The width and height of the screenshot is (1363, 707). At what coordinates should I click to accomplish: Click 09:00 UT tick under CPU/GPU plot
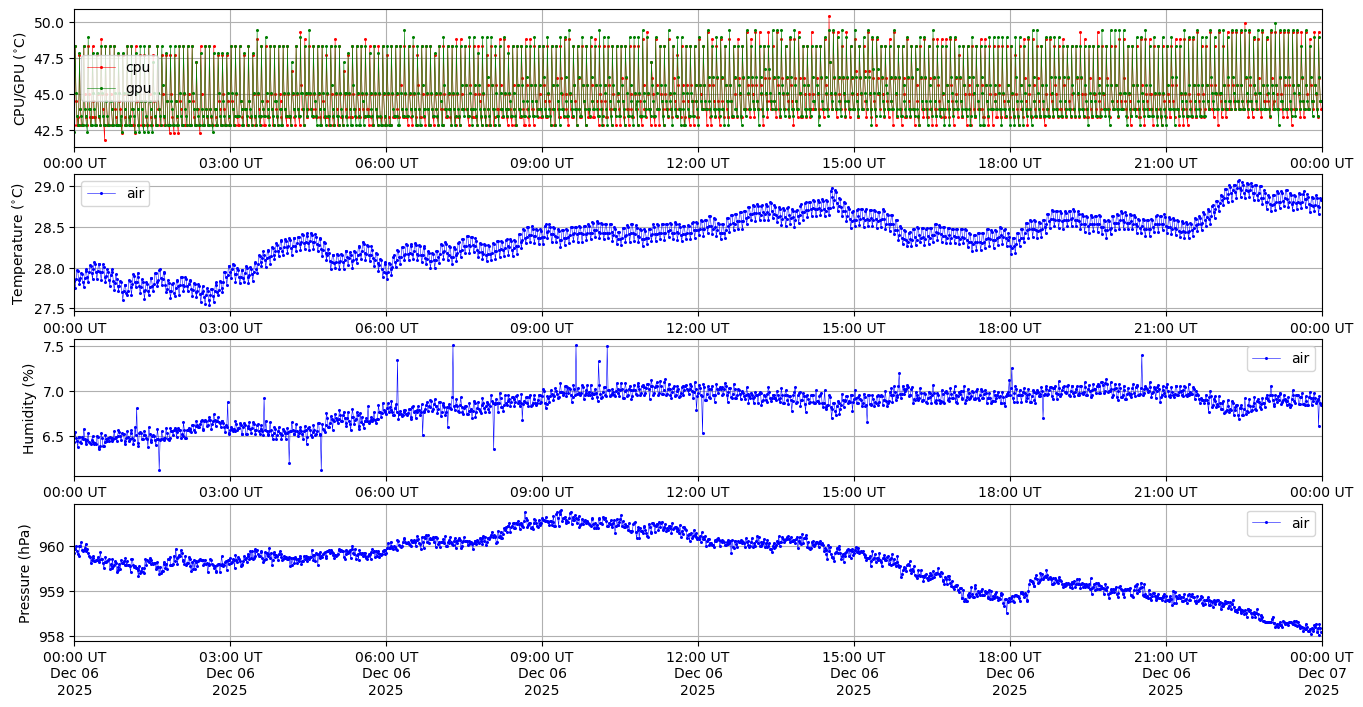click(x=542, y=163)
